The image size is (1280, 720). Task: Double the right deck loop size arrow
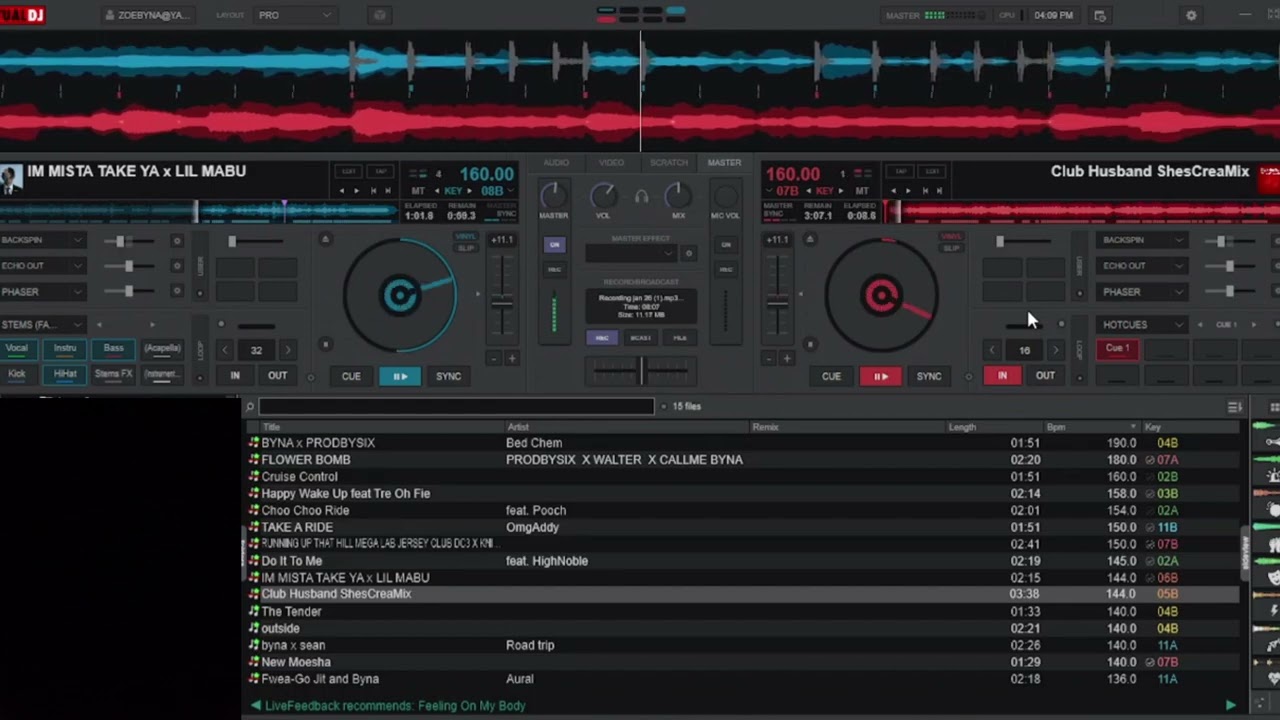click(1055, 350)
